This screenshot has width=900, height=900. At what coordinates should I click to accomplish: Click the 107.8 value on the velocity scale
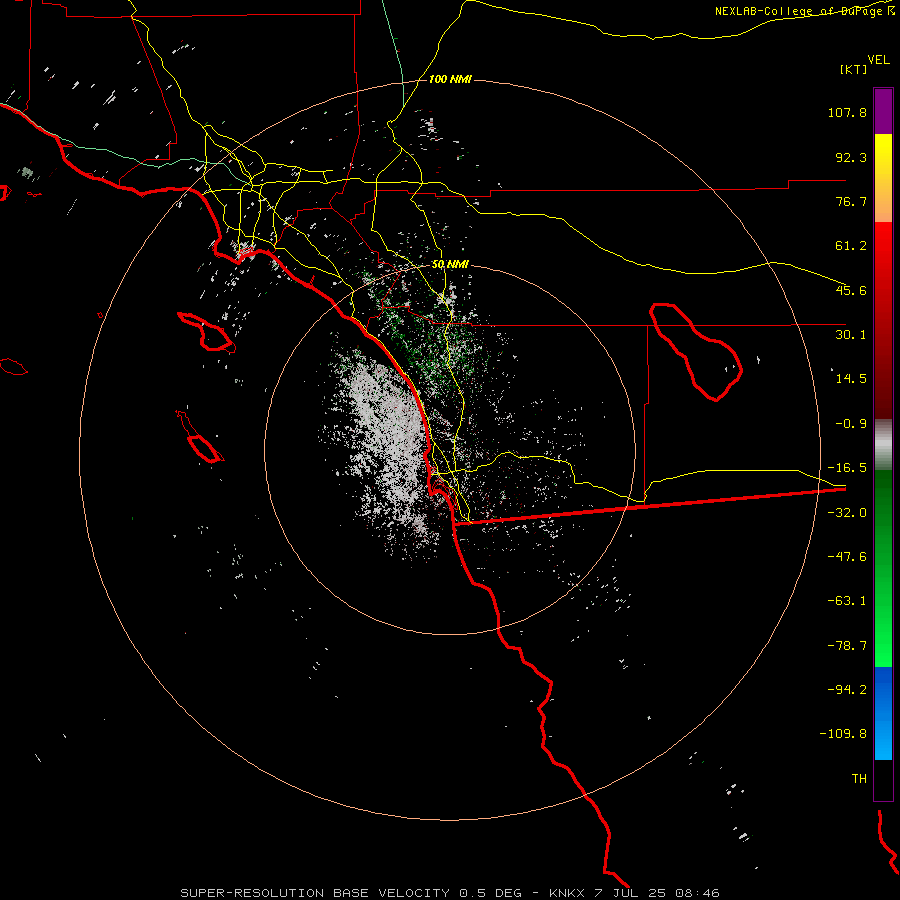point(847,112)
